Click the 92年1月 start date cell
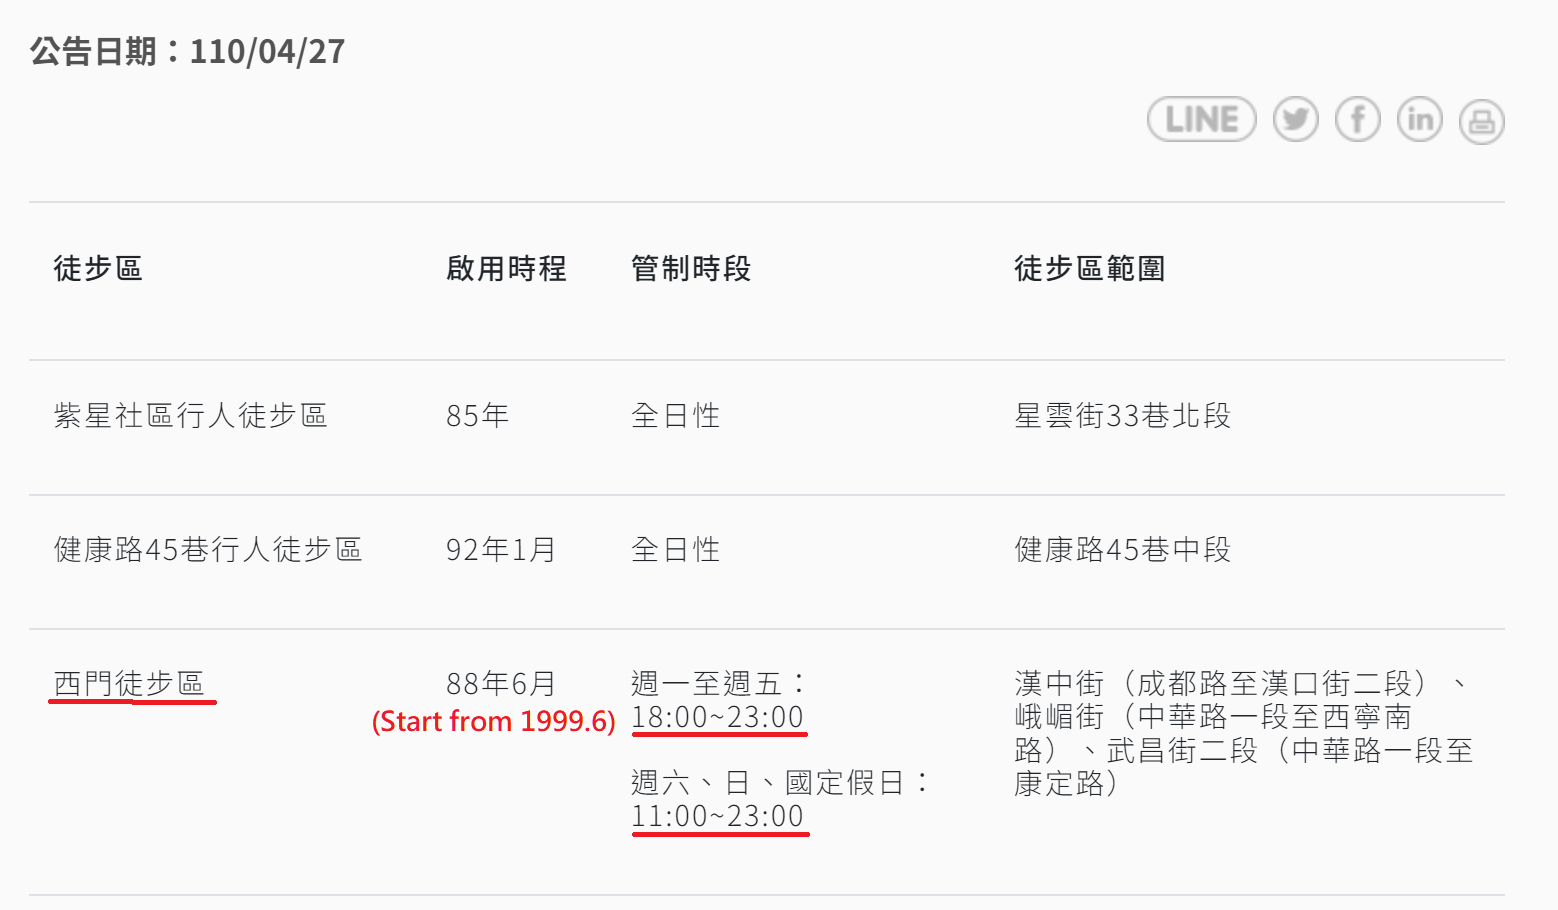Image resolution: width=1558 pixels, height=910 pixels. tap(501, 549)
